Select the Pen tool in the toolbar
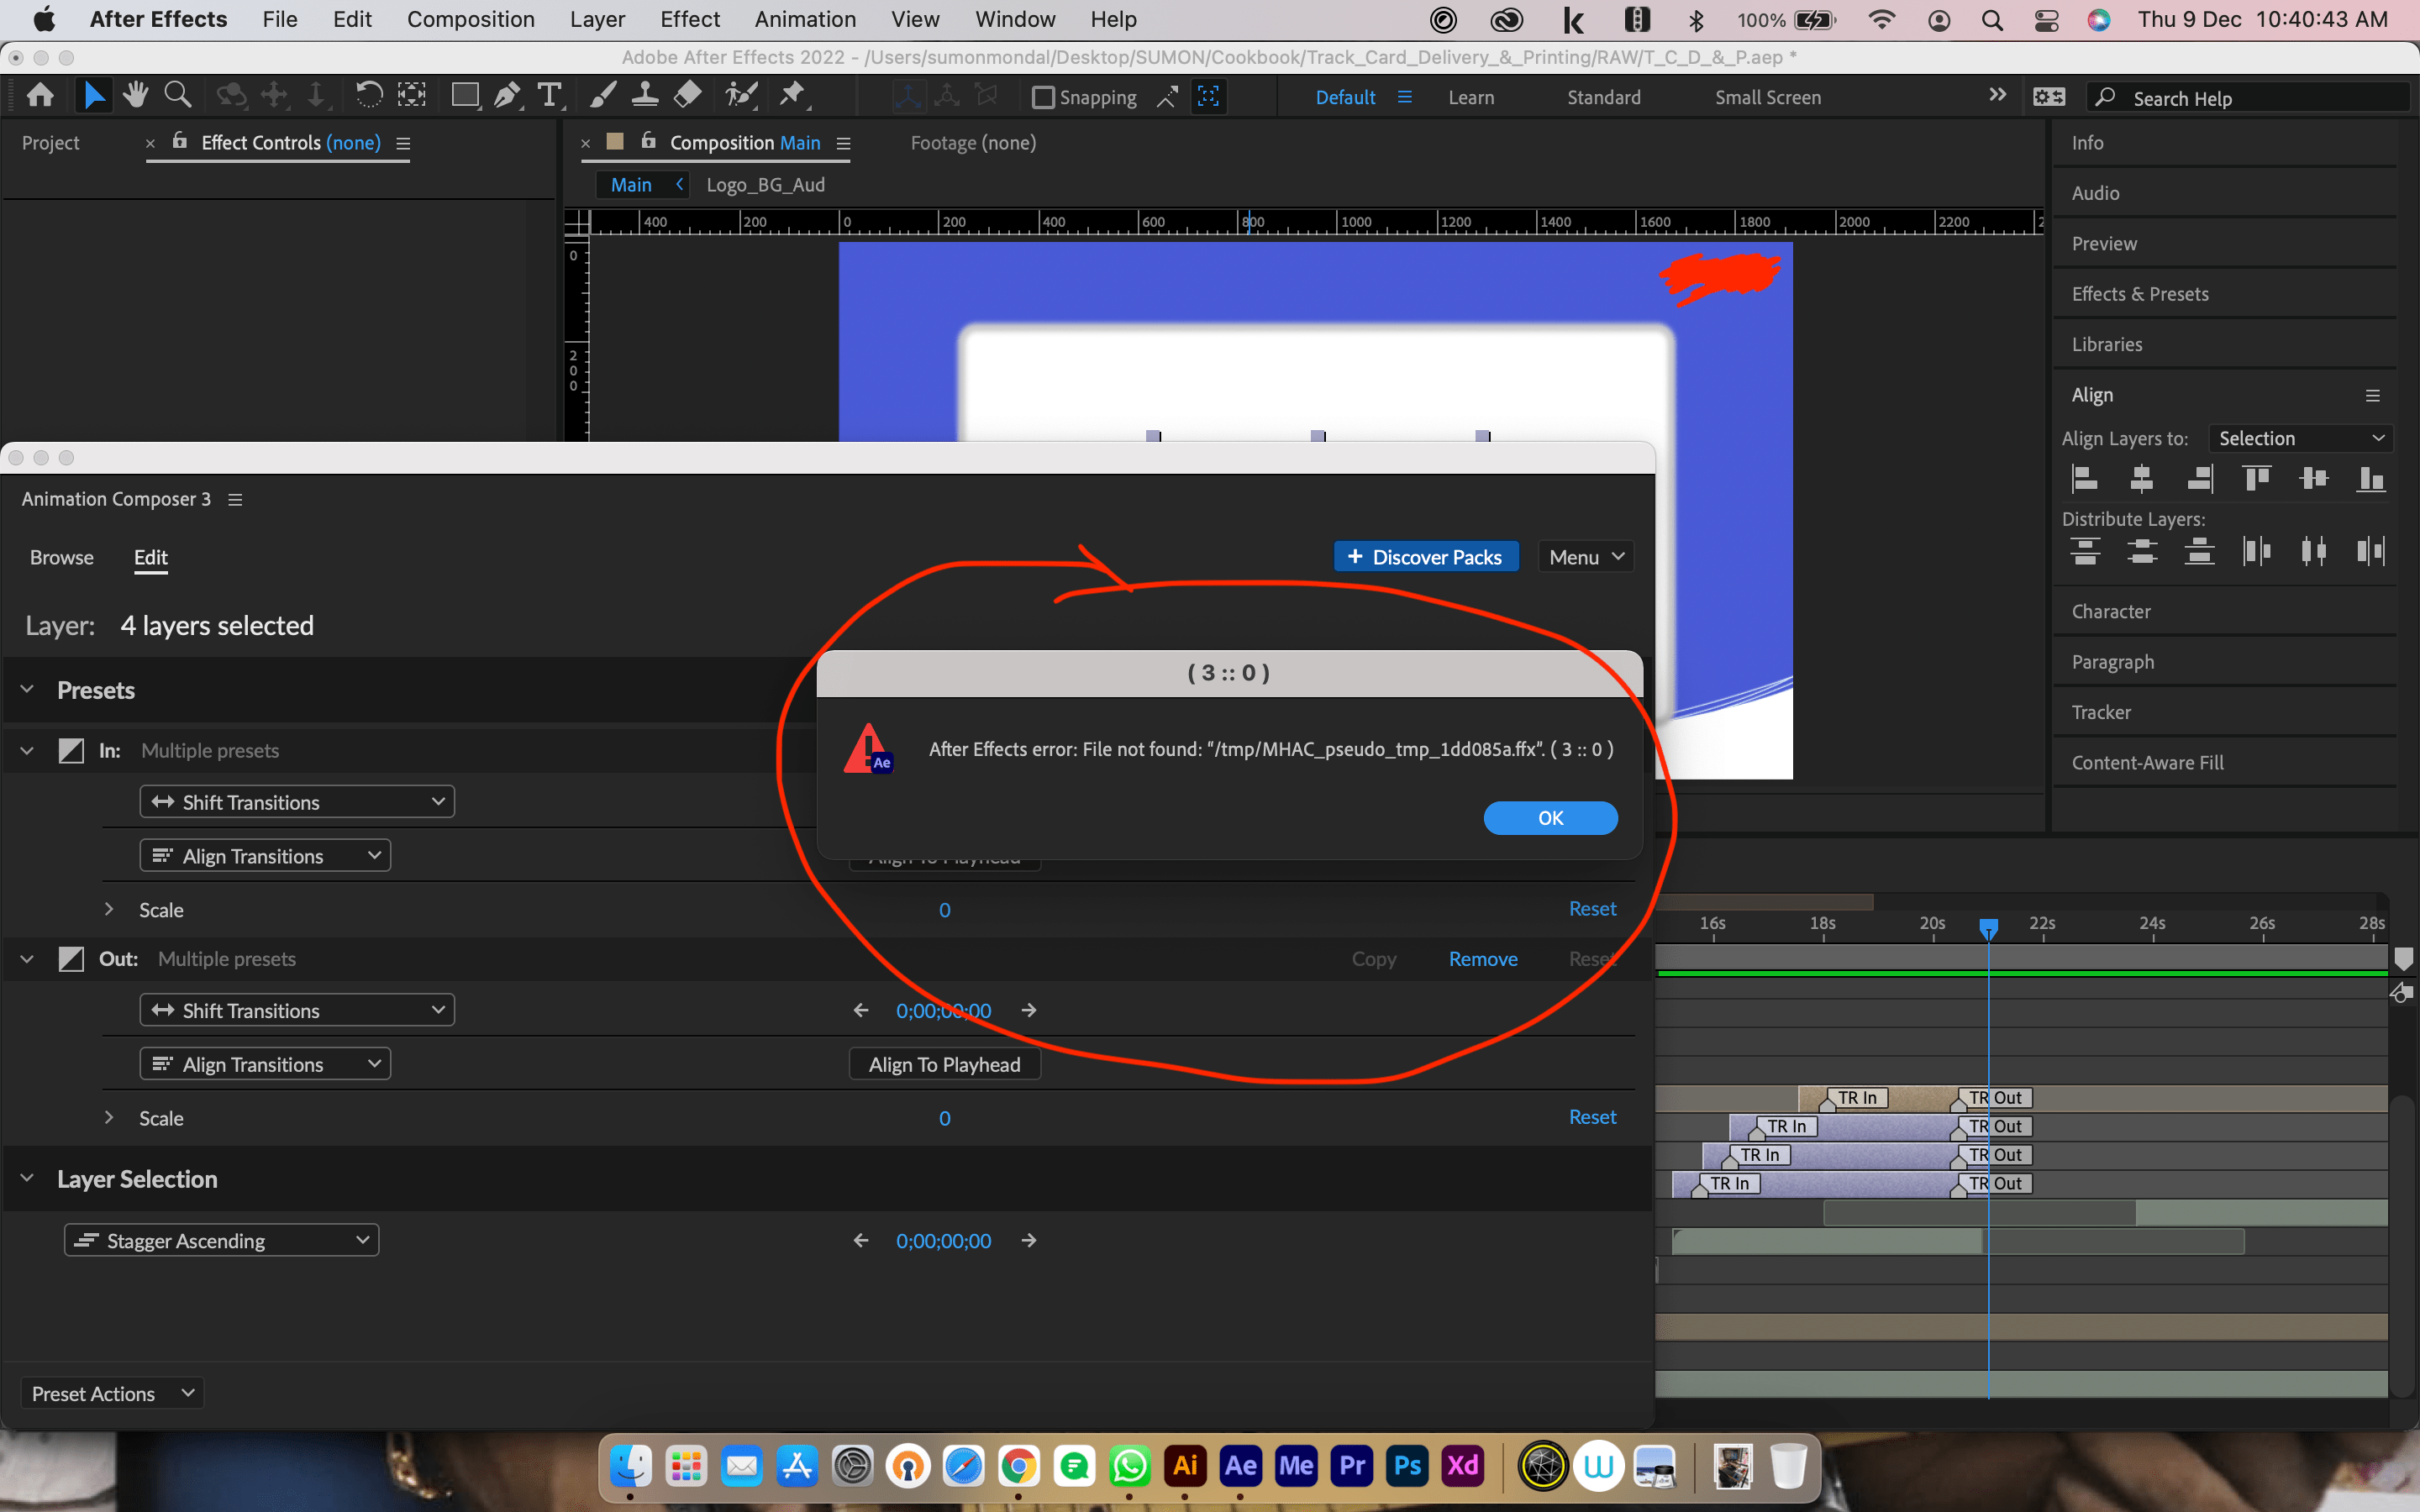 [507, 95]
